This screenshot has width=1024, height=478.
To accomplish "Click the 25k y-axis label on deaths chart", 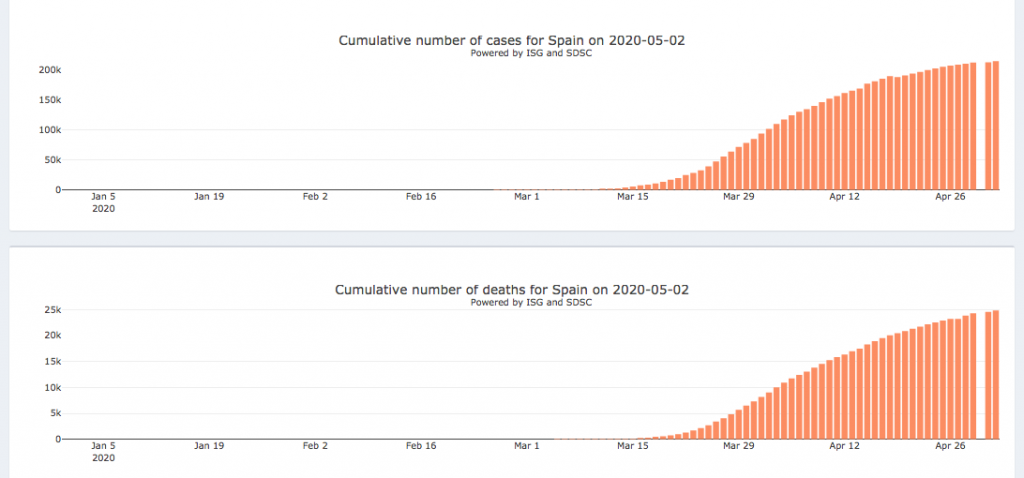I will point(52,310).
